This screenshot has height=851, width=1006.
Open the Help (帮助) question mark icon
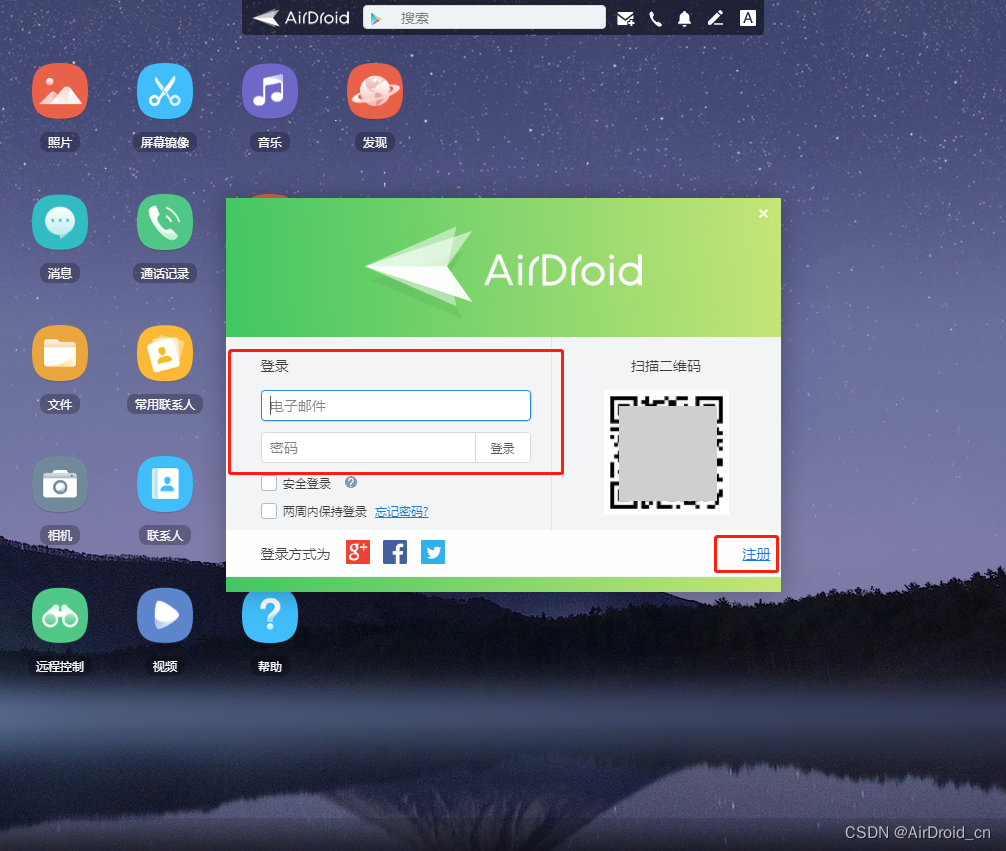click(269, 615)
